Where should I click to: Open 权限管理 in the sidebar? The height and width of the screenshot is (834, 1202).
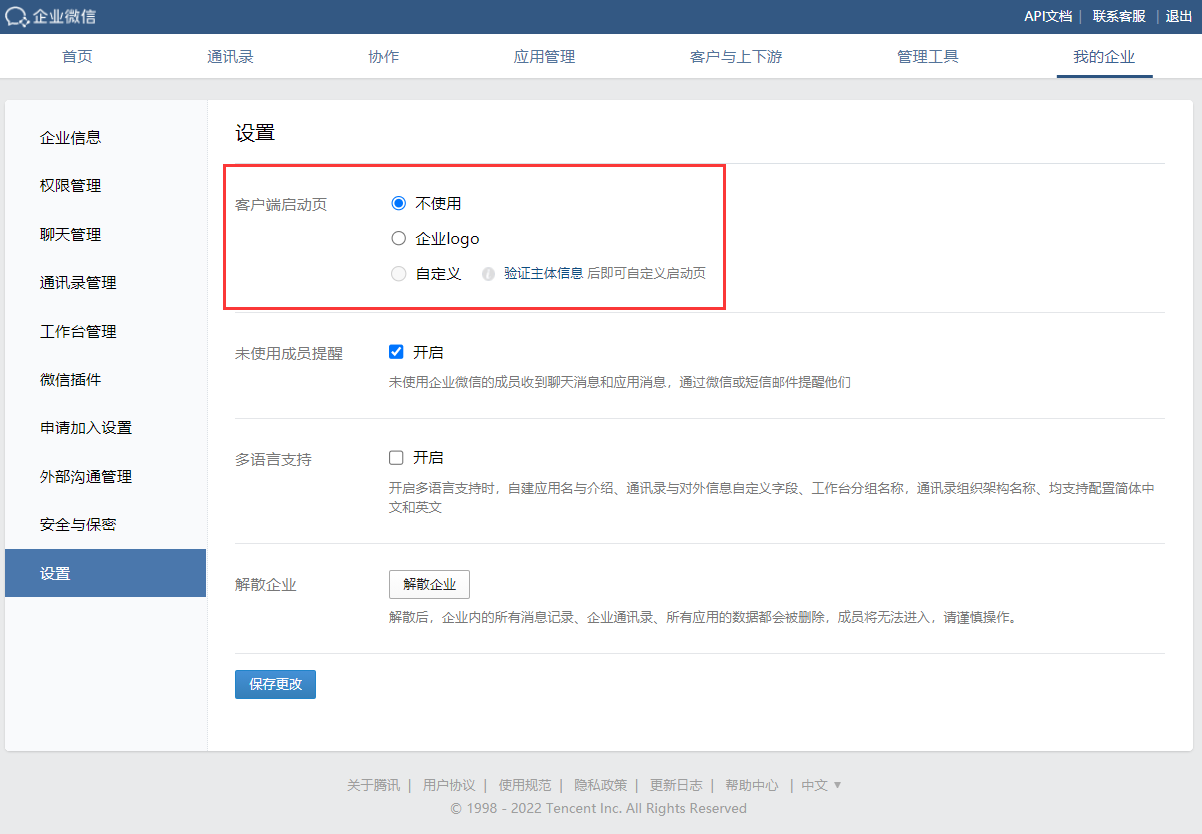click(x=70, y=186)
